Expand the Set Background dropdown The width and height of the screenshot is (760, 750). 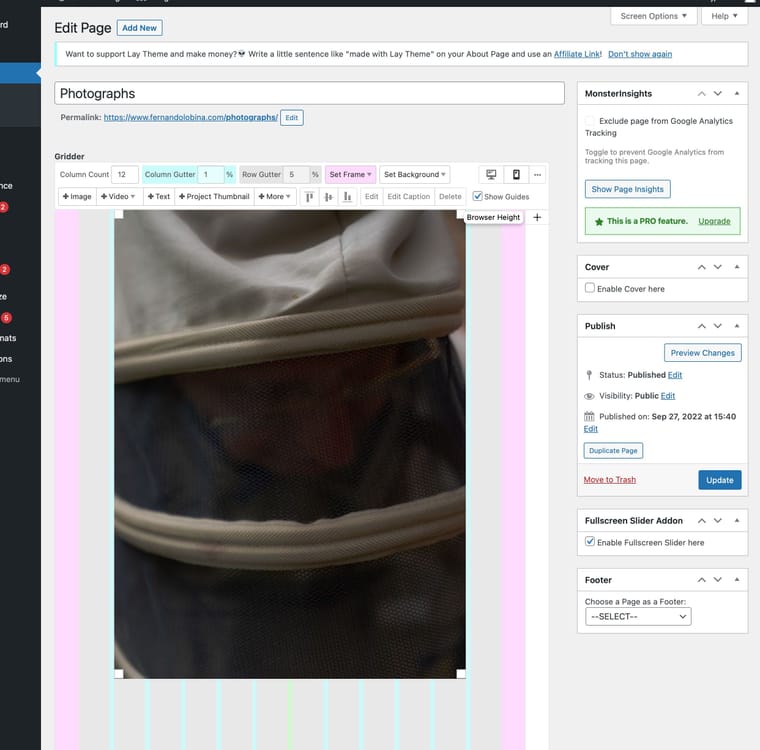pyautogui.click(x=414, y=175)
